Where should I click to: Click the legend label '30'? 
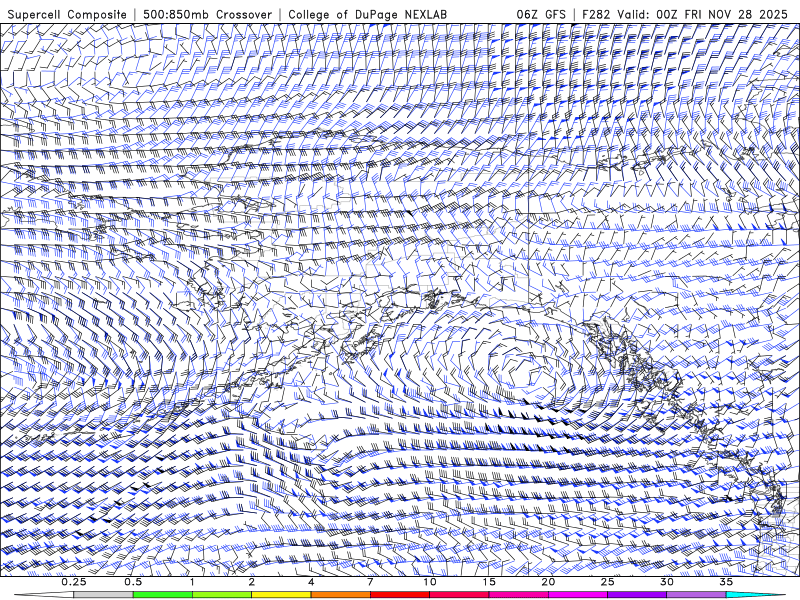pyautogui.click(x=667, y=582)
